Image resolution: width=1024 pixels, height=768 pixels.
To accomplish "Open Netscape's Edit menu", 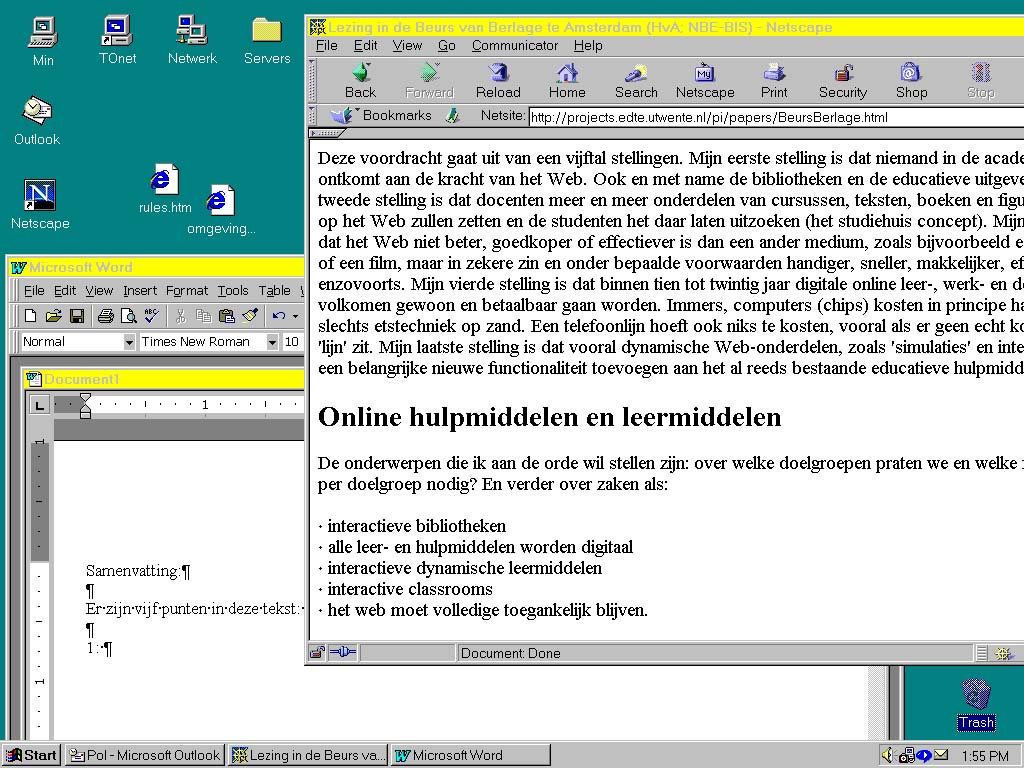I will [366, 46].
